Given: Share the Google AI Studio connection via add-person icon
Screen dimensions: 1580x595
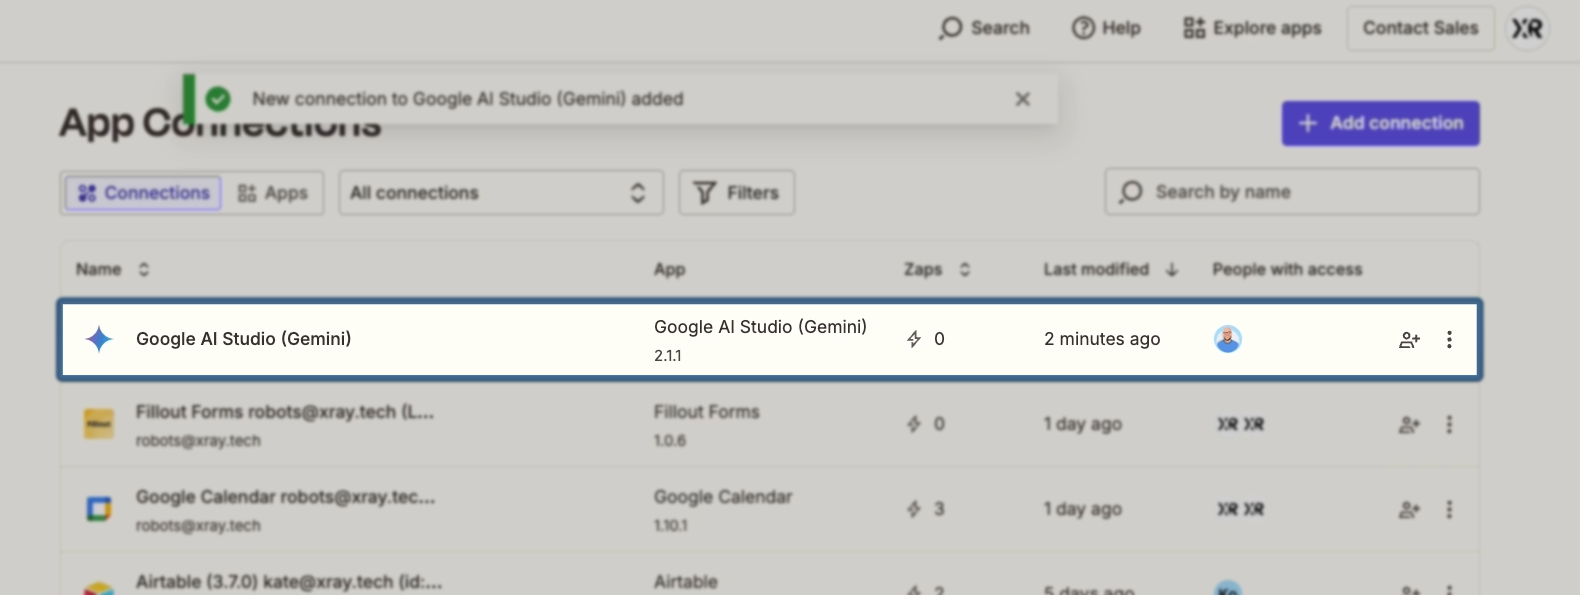Looking at the screenshot, I should (1409, 340).
